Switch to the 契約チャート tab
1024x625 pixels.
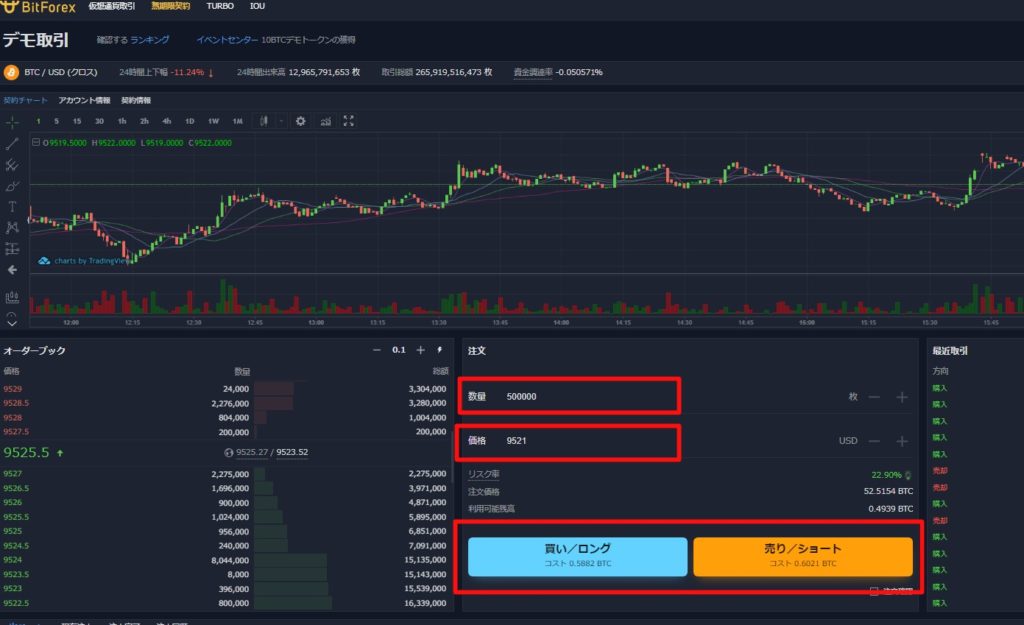25,100
